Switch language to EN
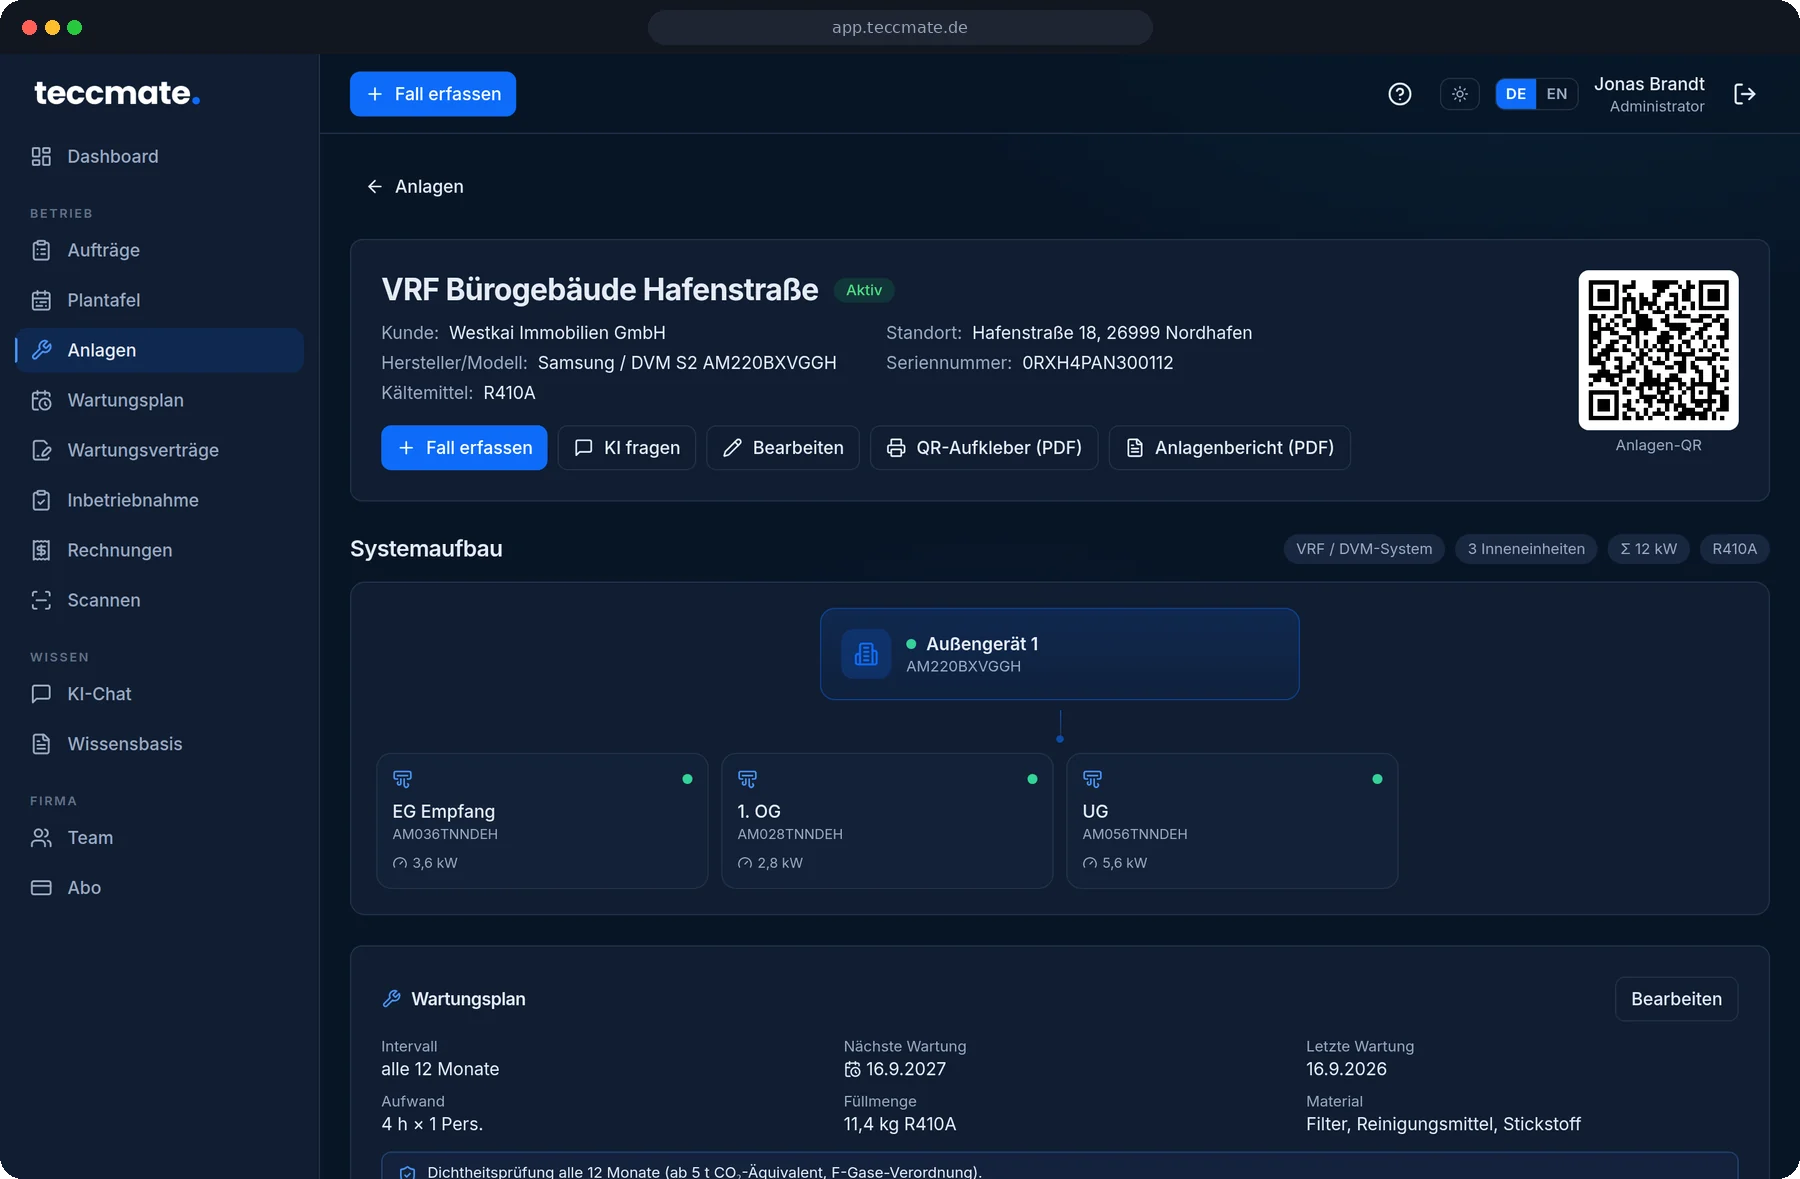This screenshot has width=1800, height=1179. coord(1557,94)
